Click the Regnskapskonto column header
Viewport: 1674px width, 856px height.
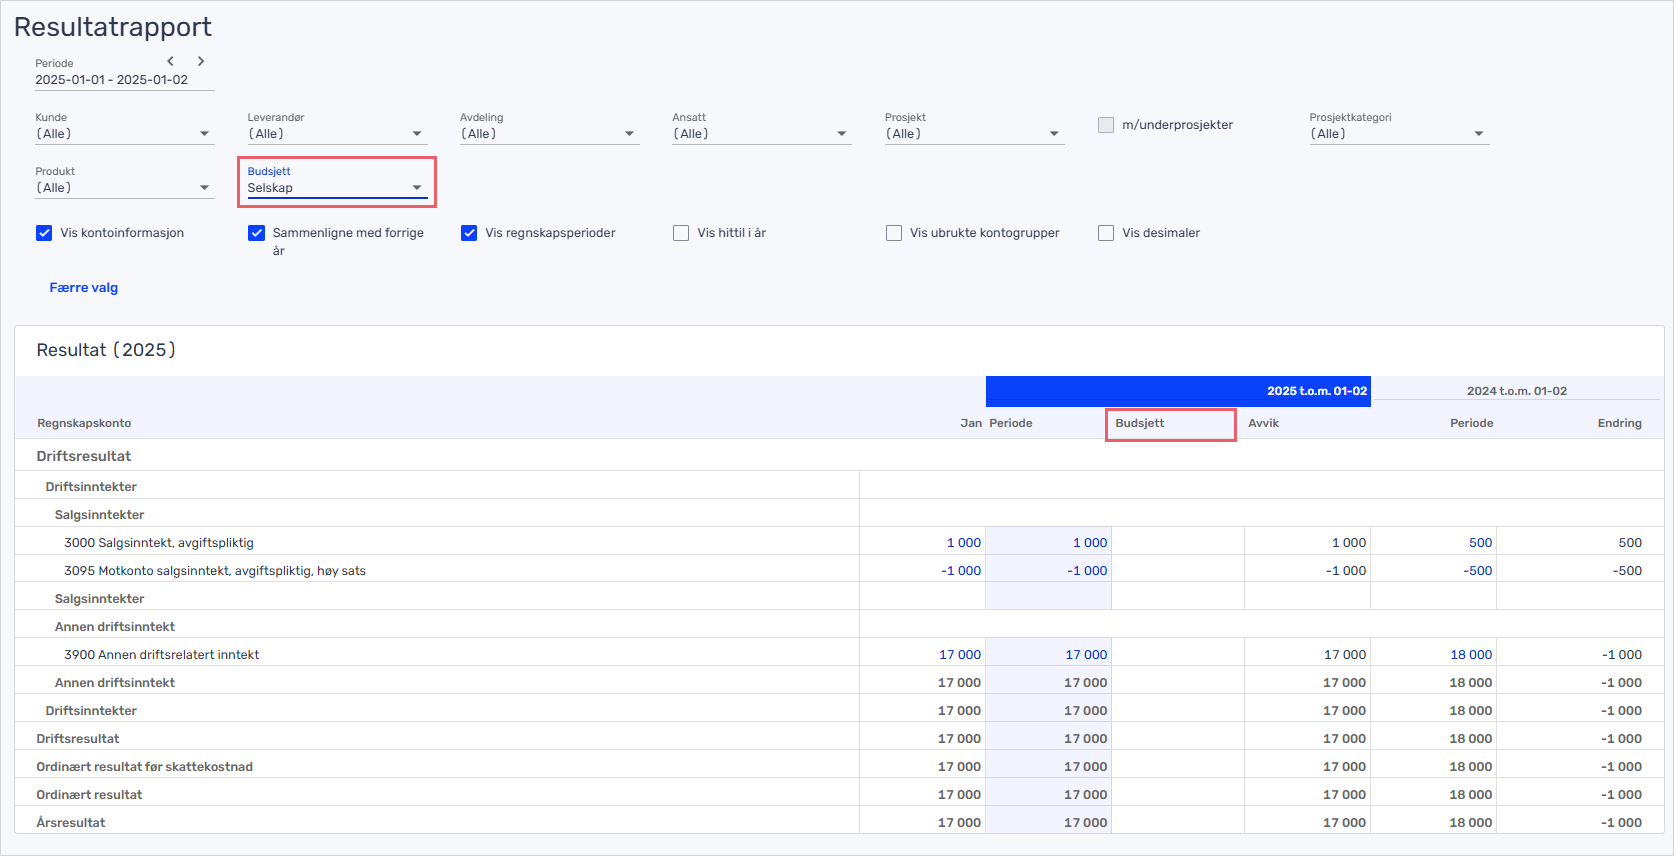(84, 423)
